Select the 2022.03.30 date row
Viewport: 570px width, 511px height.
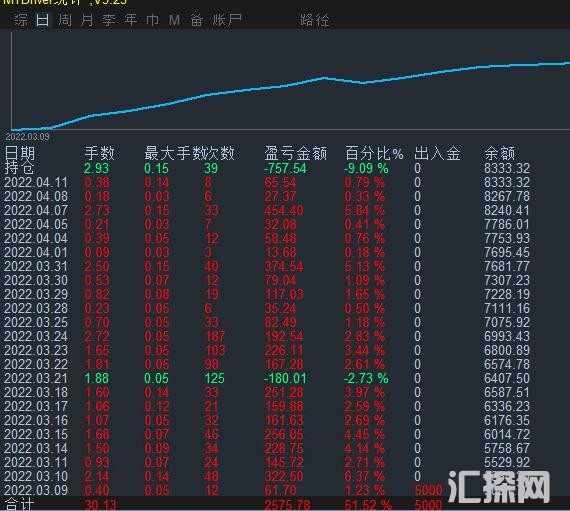click(x=36, y=281)
